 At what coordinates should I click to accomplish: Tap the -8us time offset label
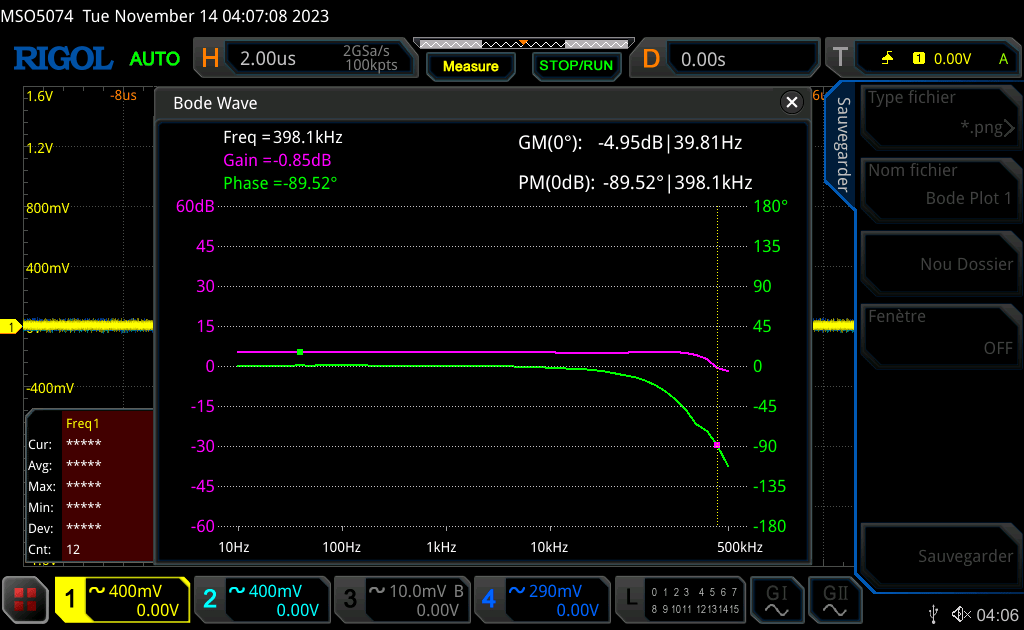click(x=123, y=95)
